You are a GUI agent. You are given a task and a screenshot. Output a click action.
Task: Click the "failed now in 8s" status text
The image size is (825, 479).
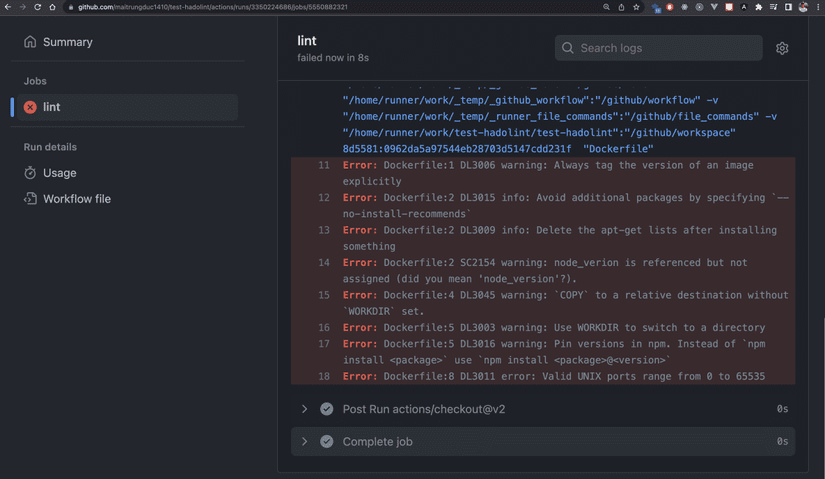pos(333,58)
